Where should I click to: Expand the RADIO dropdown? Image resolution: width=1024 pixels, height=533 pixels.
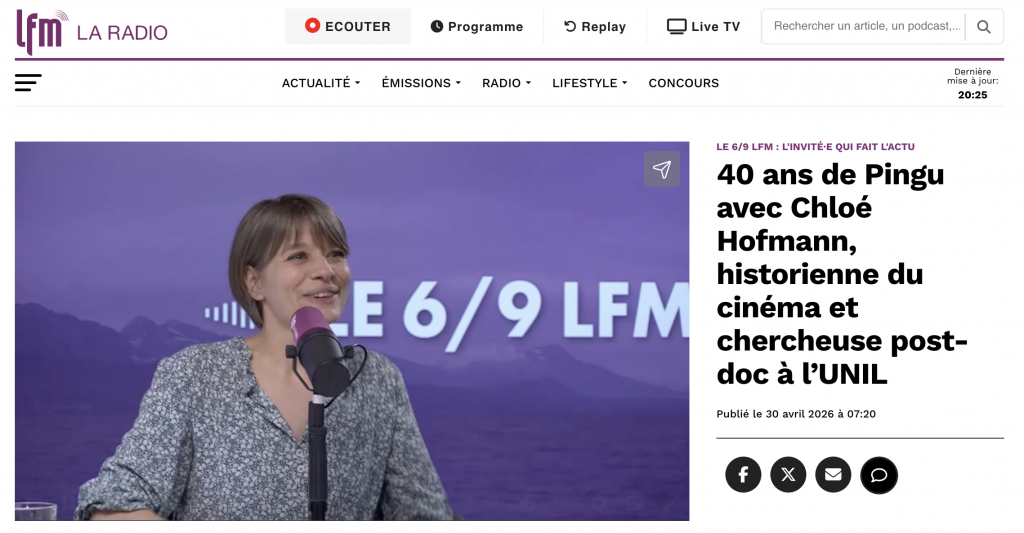pos(506,83)
